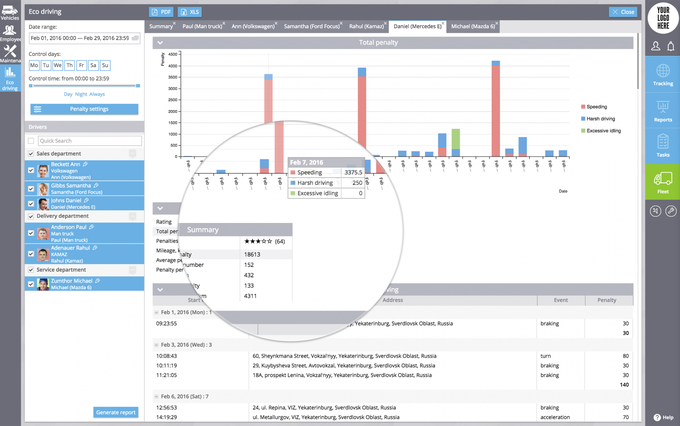Image resolution: width=680 pixels, height=426 pixels.
Task: Click the Generate report button
Action: point(116,412)
